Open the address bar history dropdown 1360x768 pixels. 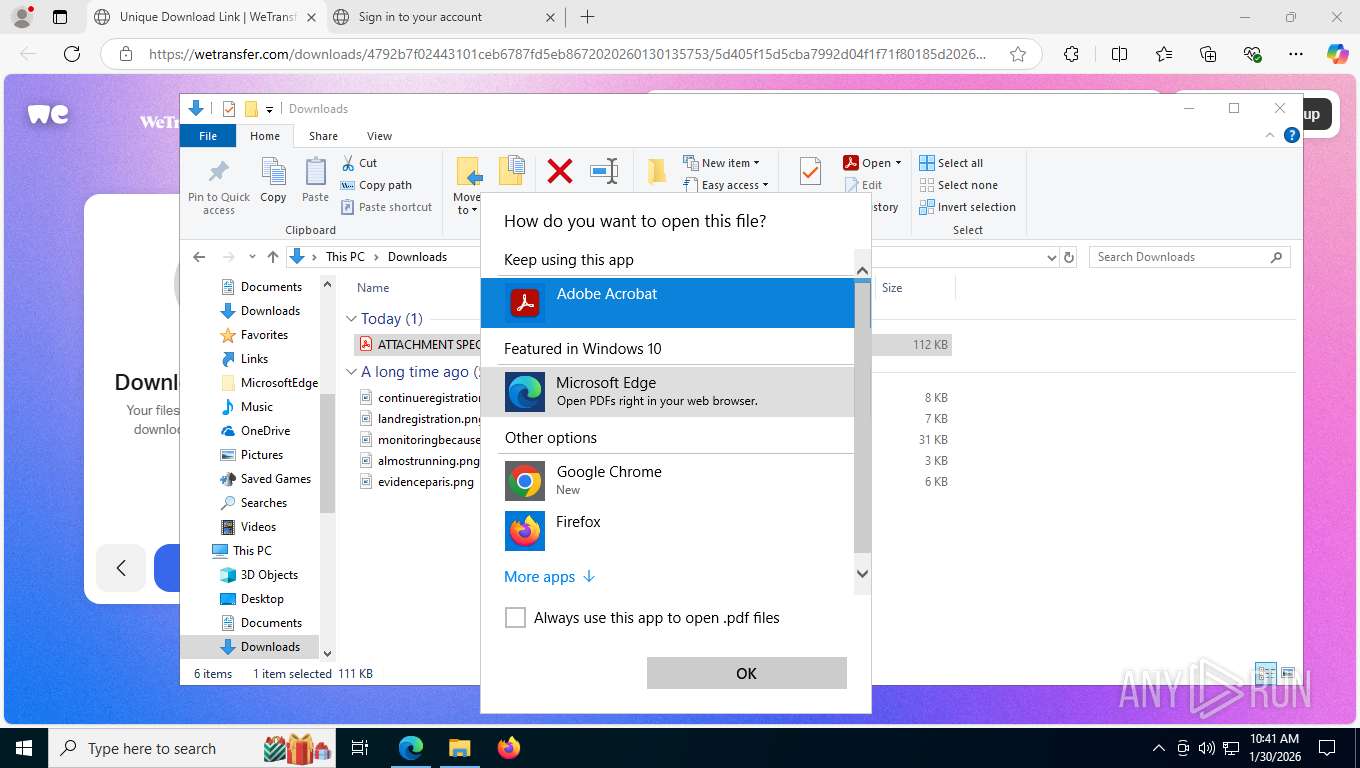coord(1051,257)
